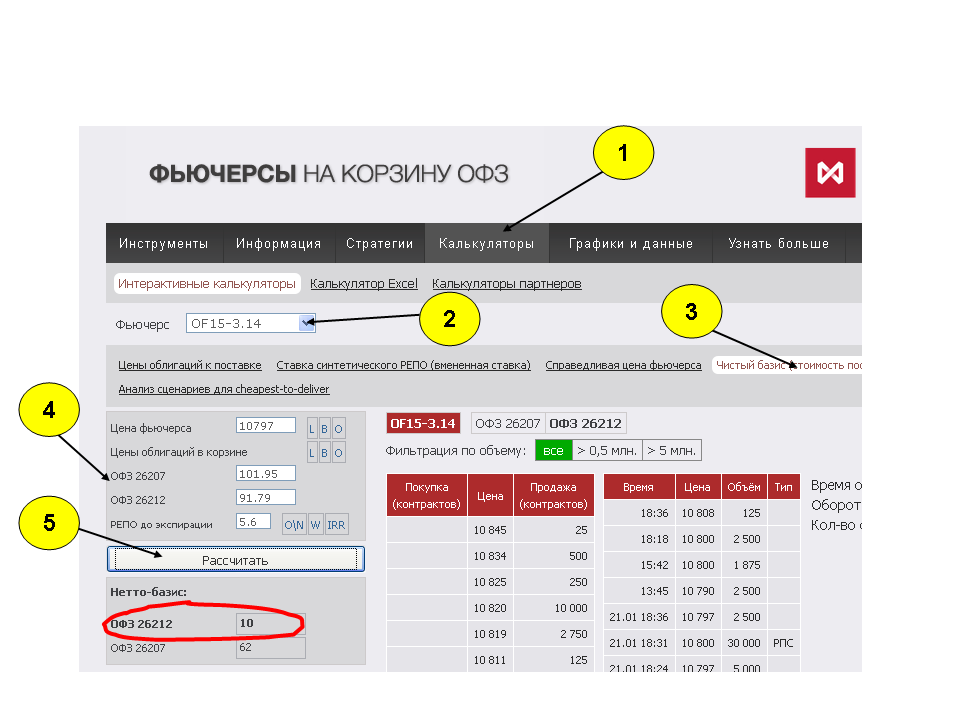
Task: Select the Калькуляторы menu item
Action: [x=487, y=244]
